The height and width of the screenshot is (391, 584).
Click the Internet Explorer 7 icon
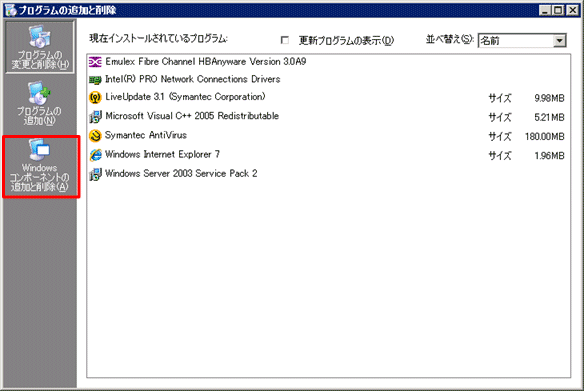coord(95,155)
